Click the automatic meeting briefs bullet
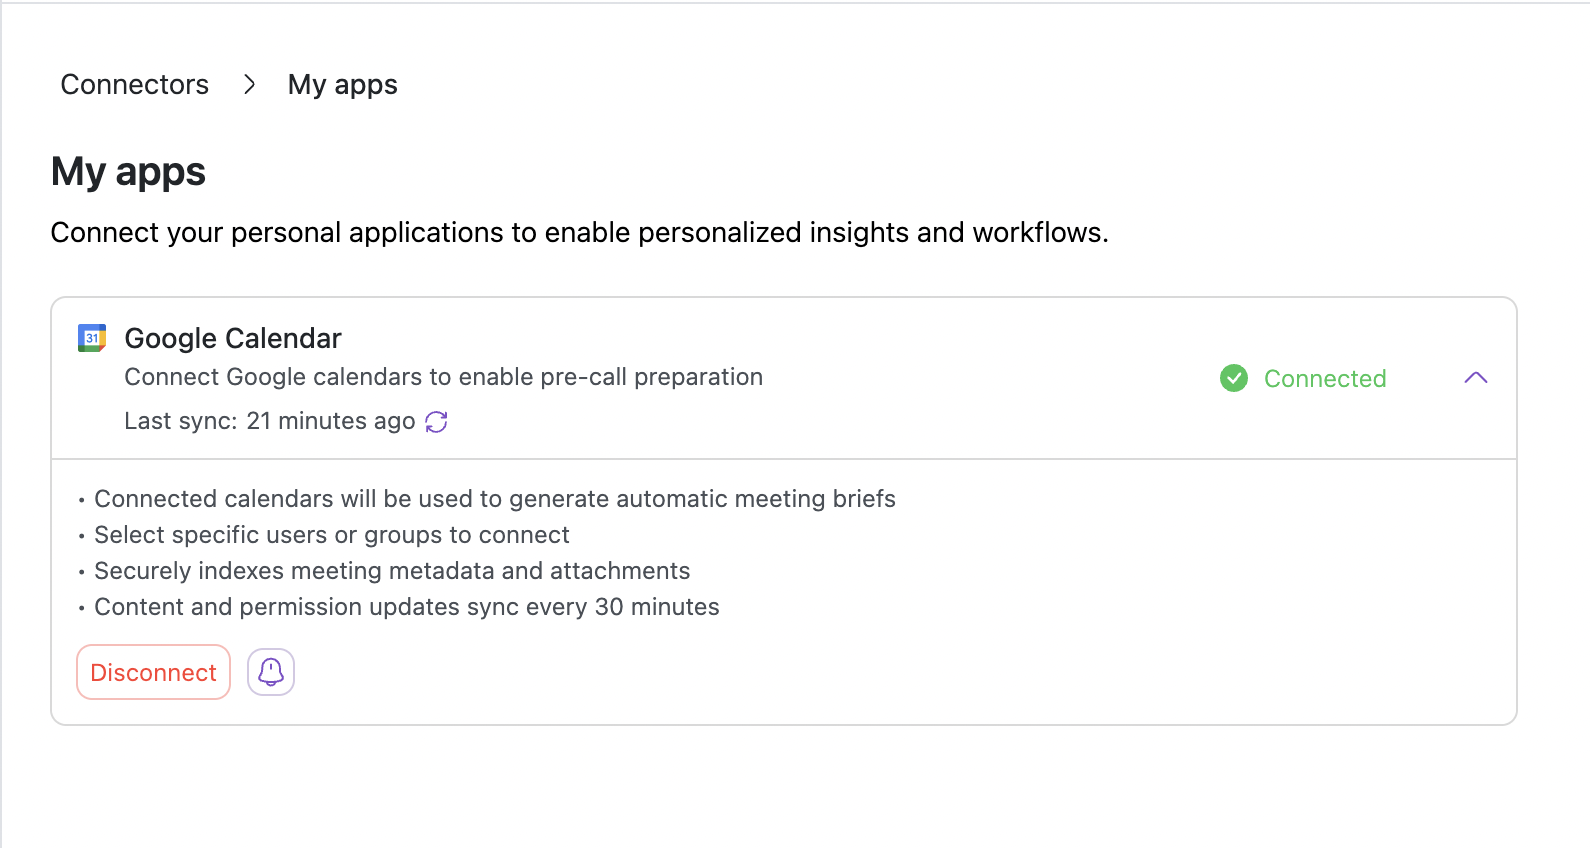Viewport: 1590px width, 848px height. tap(494, 499)
